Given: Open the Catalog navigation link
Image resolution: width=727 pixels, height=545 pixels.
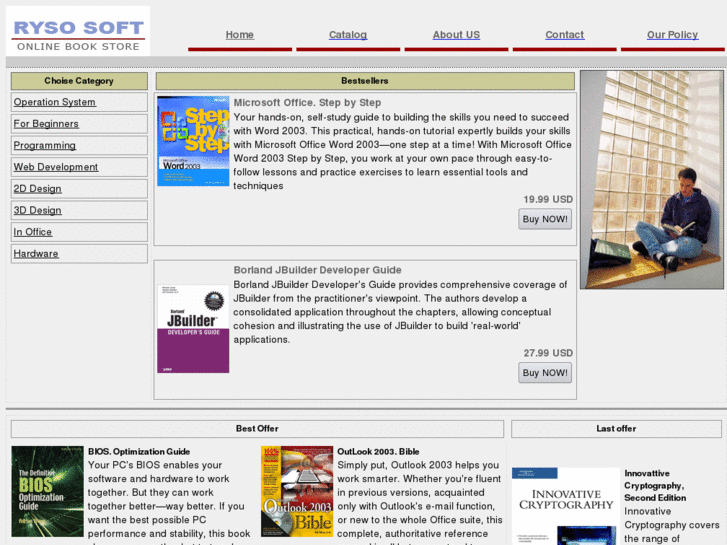Looking at the screenshot, I should [x=348, y=35].
